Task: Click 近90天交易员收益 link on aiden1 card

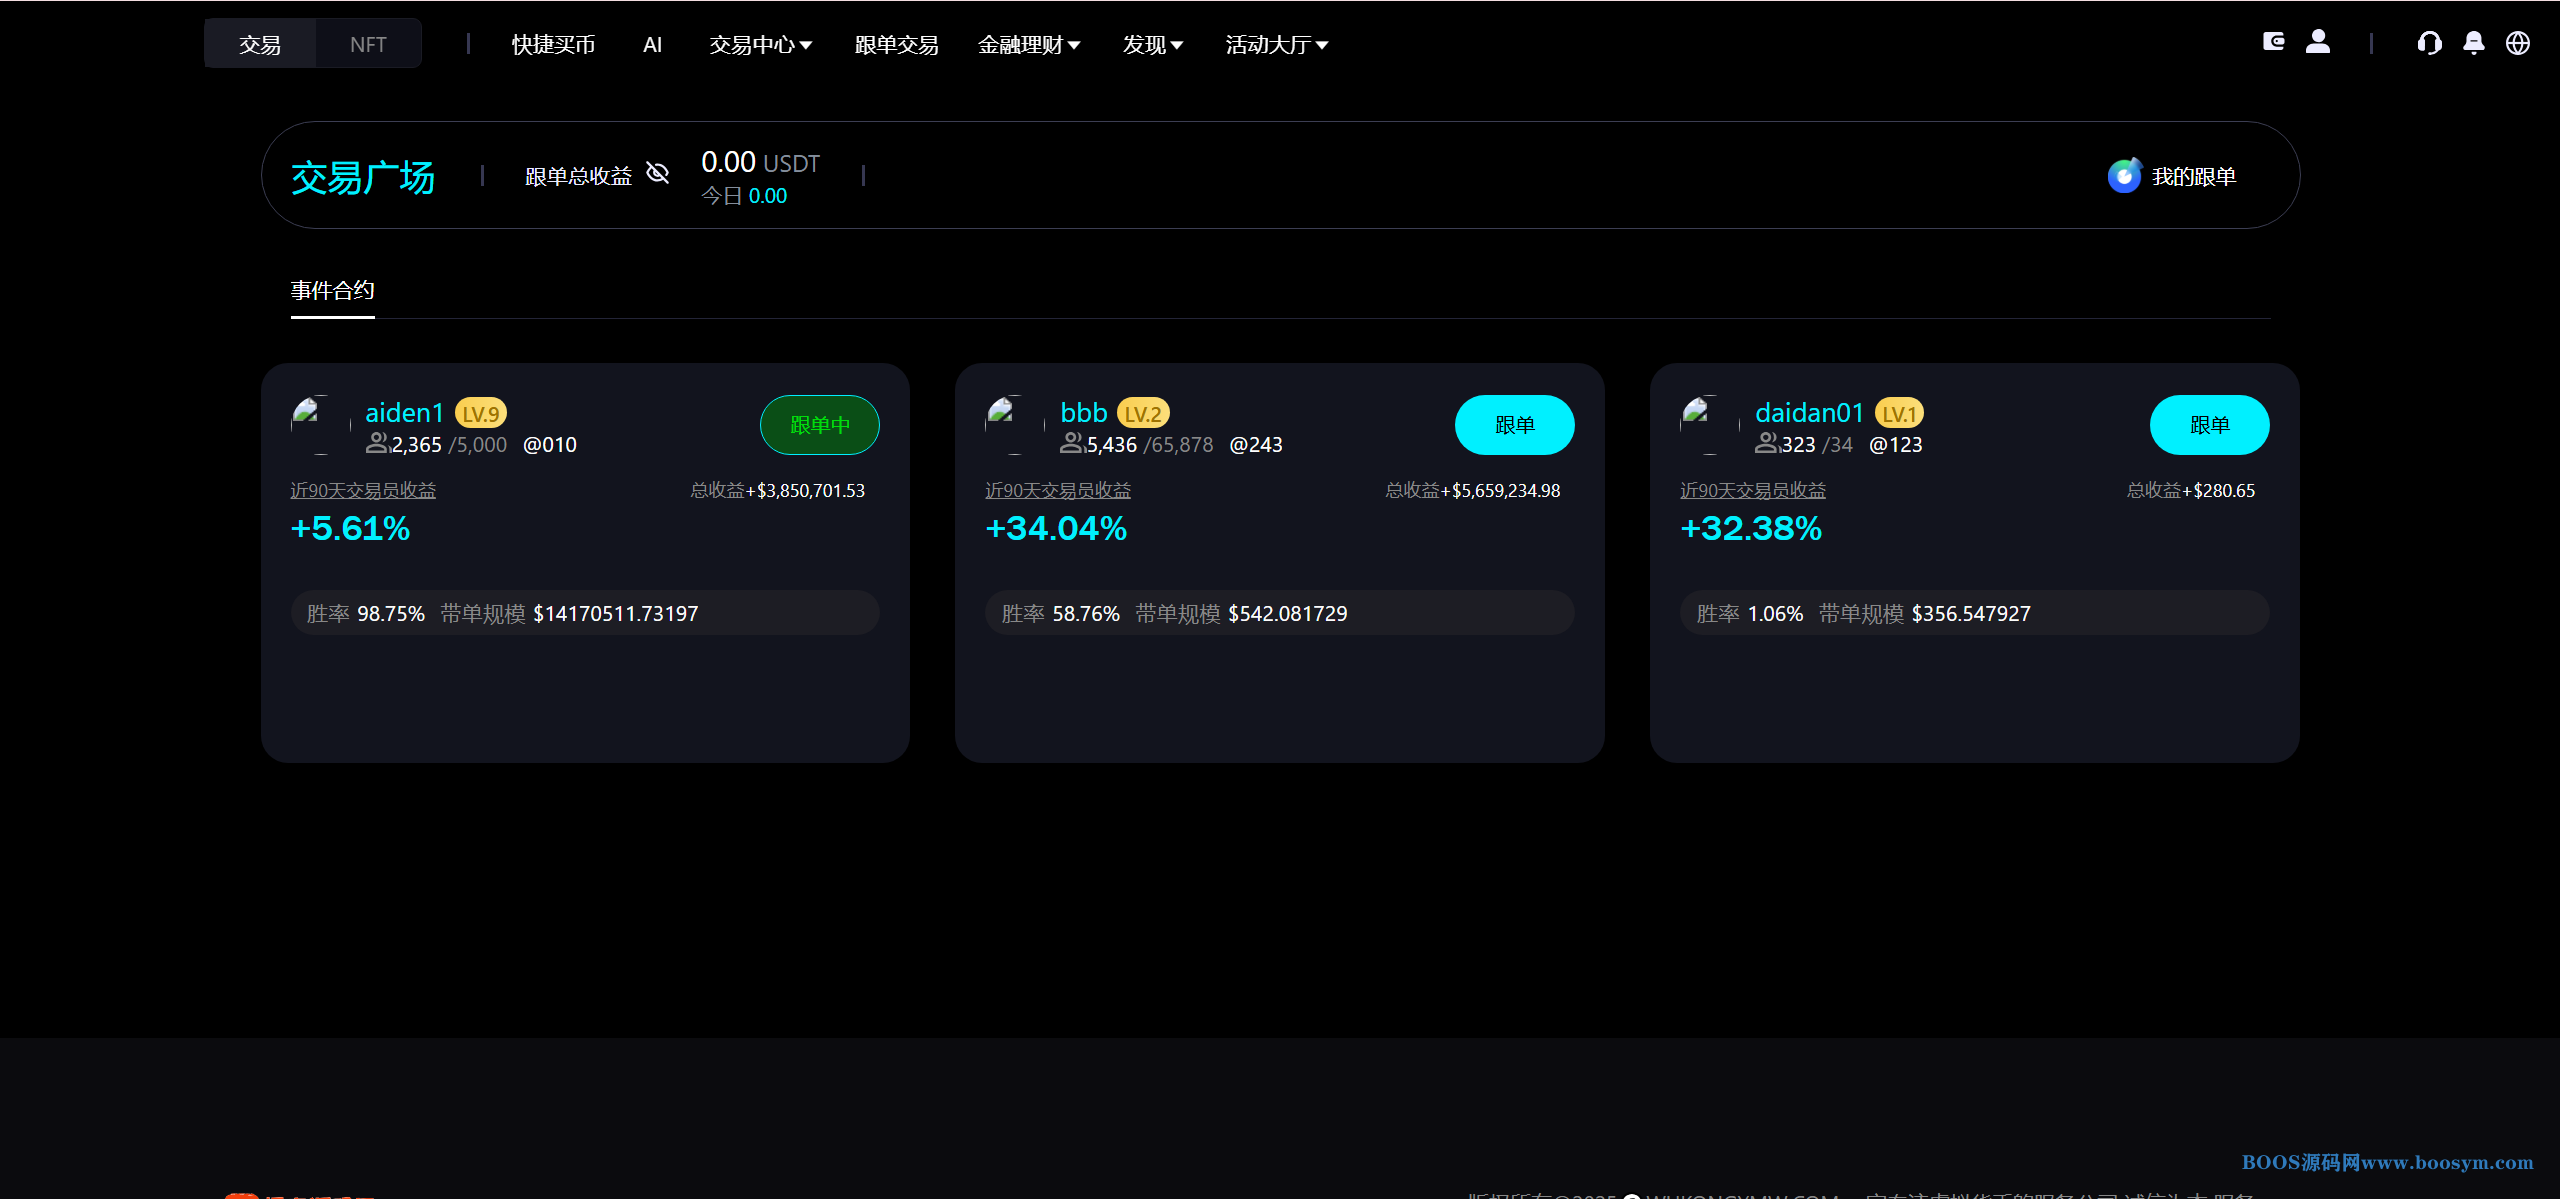Action: click(363, 490)
